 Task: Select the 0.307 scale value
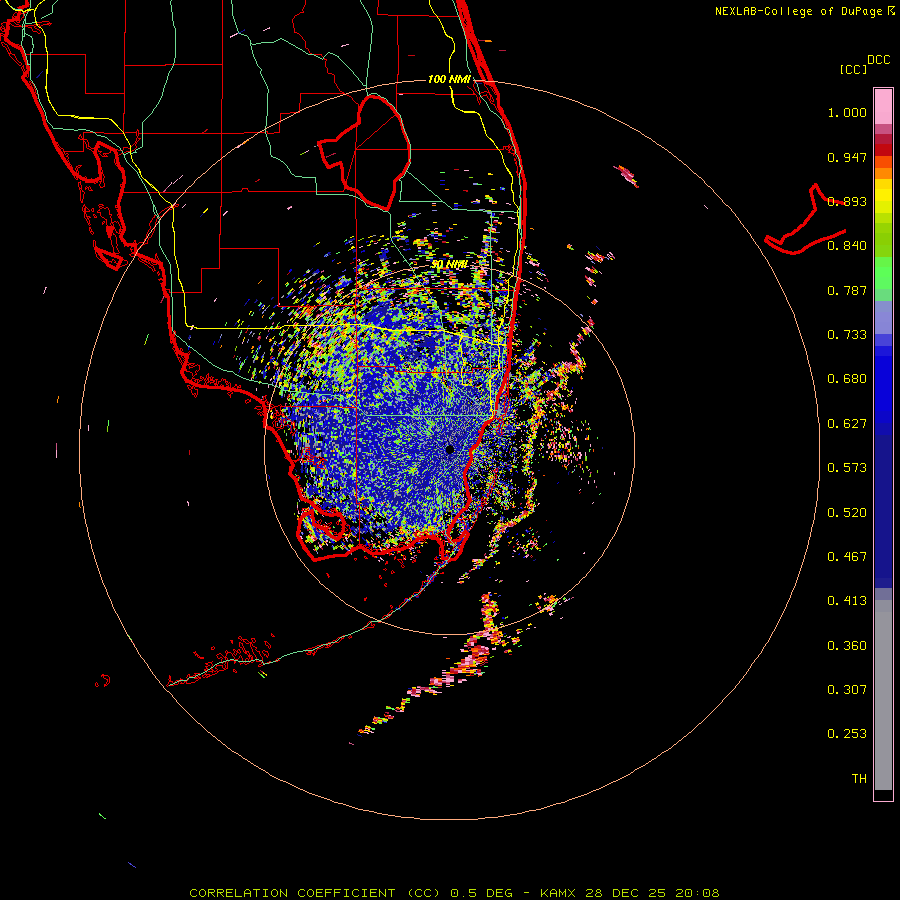coord(847,690)
